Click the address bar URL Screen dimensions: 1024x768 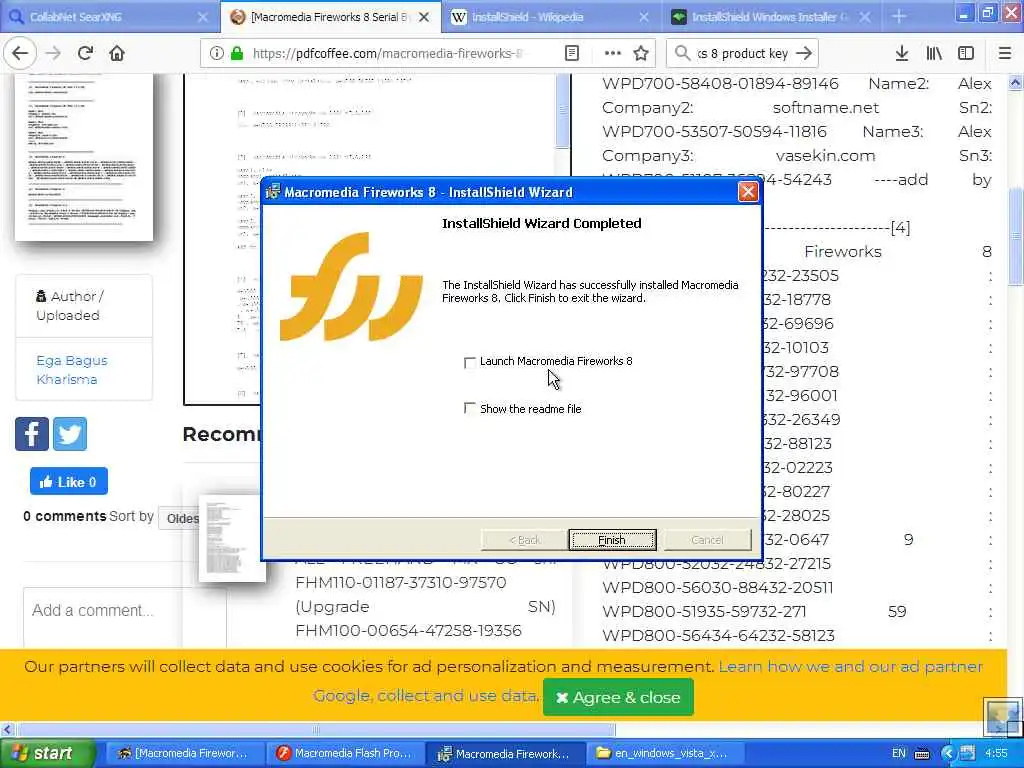pos(388,54)
